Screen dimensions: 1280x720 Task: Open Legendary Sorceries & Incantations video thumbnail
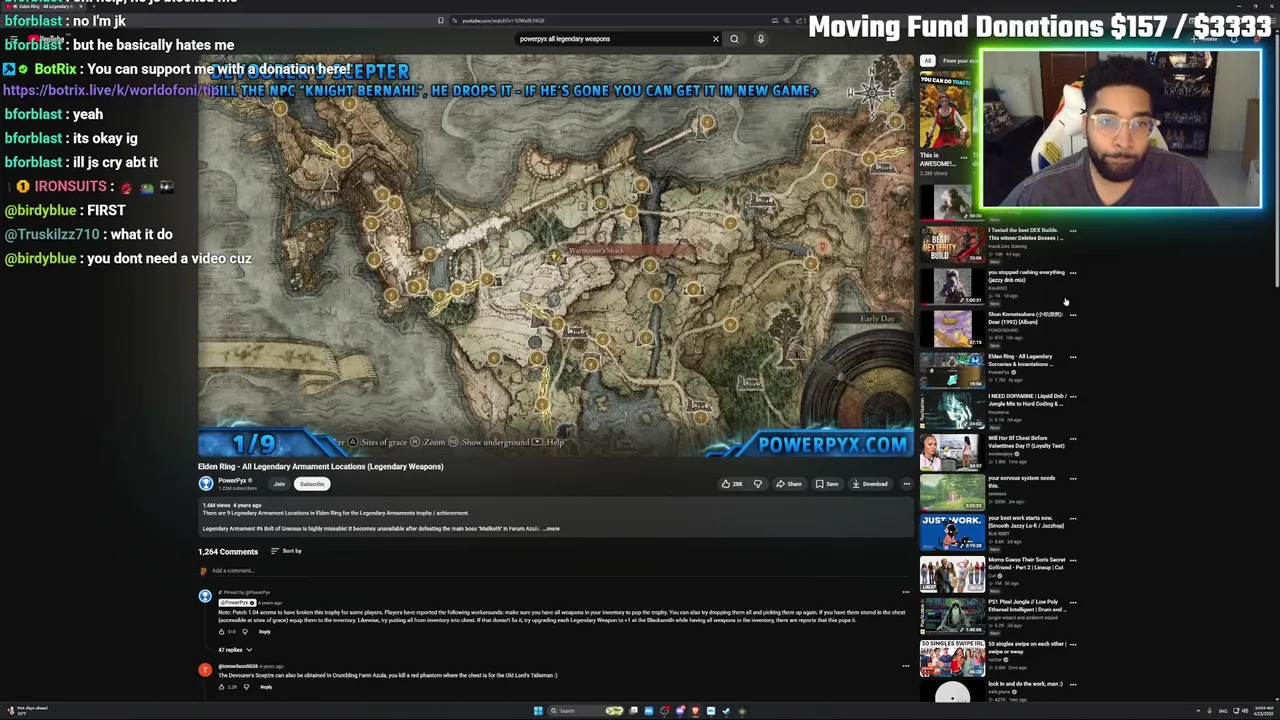coord(952,369)
